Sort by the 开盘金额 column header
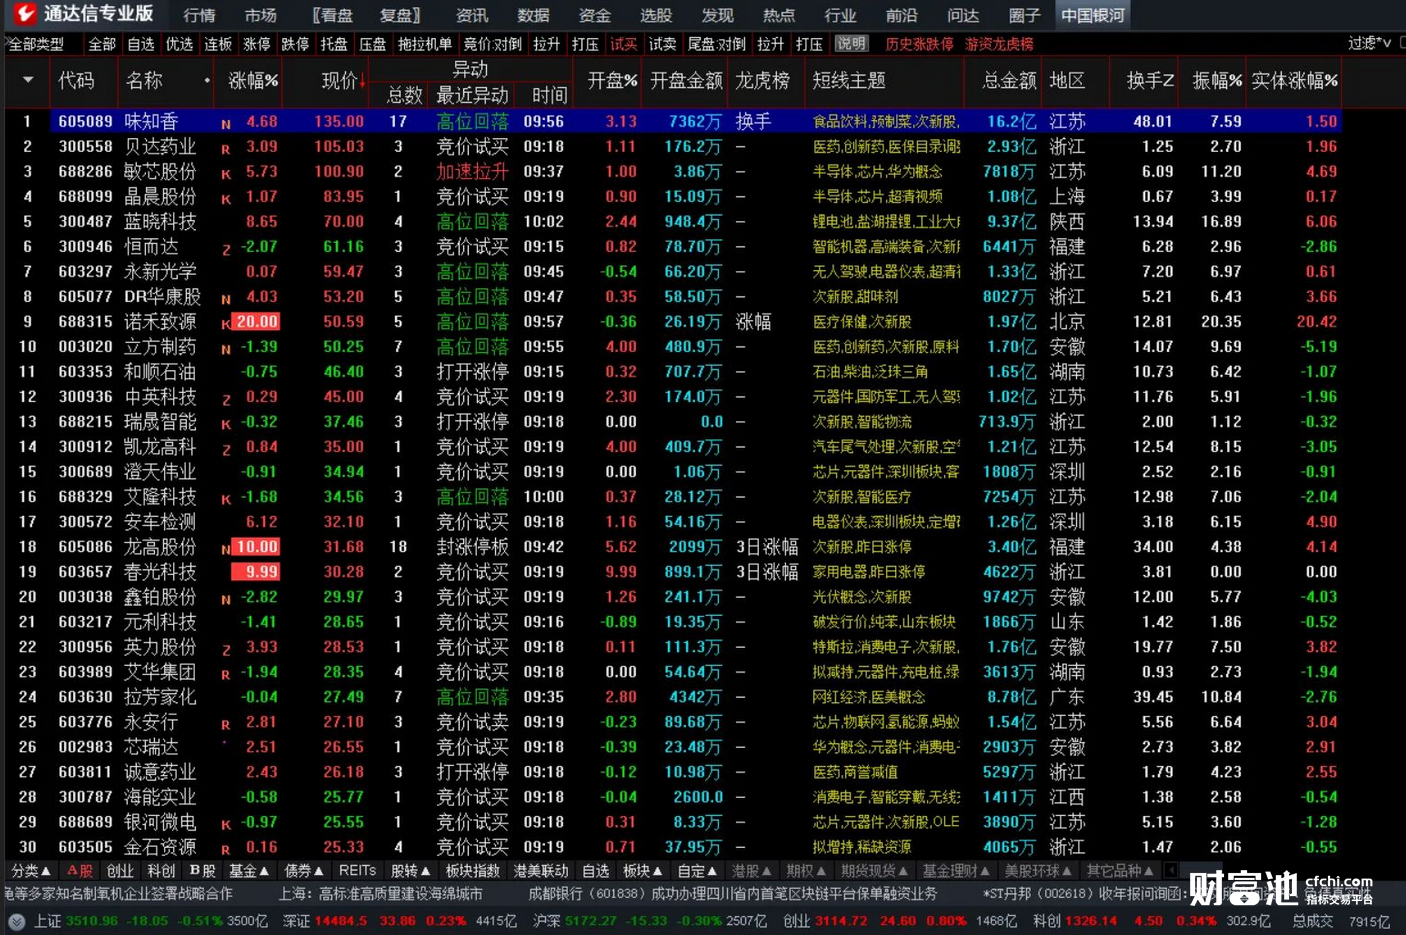This screenshot has width=1406, height=935. [x=686, y=81]
